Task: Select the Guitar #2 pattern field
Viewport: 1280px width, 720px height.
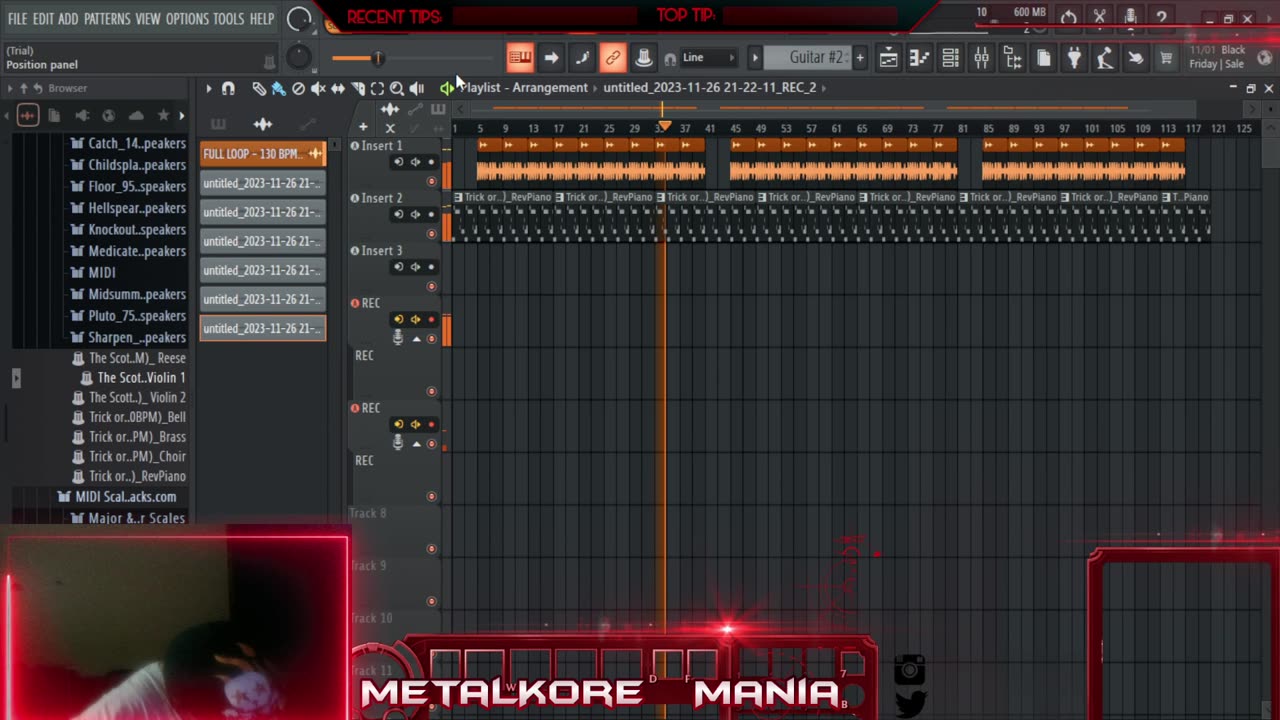Action: click(807, 58)
